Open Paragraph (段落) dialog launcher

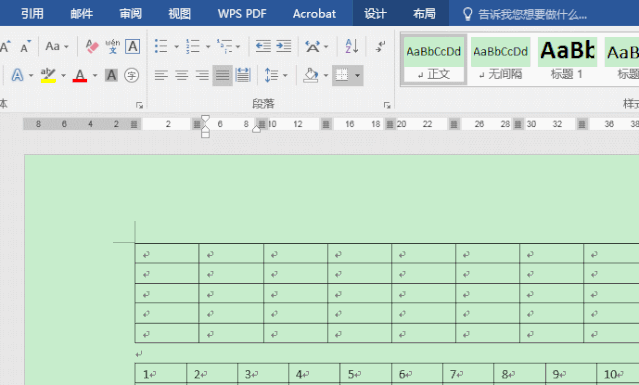click(x=387, y=106)
